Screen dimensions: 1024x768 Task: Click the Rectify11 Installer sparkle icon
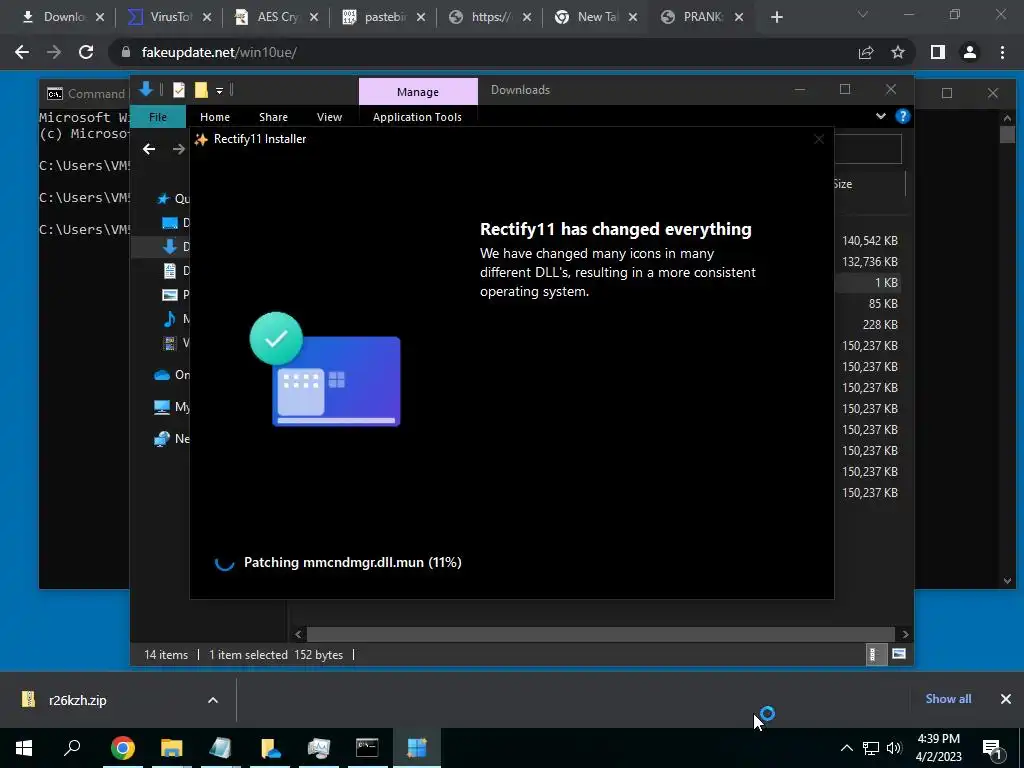[x=201, y=139]
